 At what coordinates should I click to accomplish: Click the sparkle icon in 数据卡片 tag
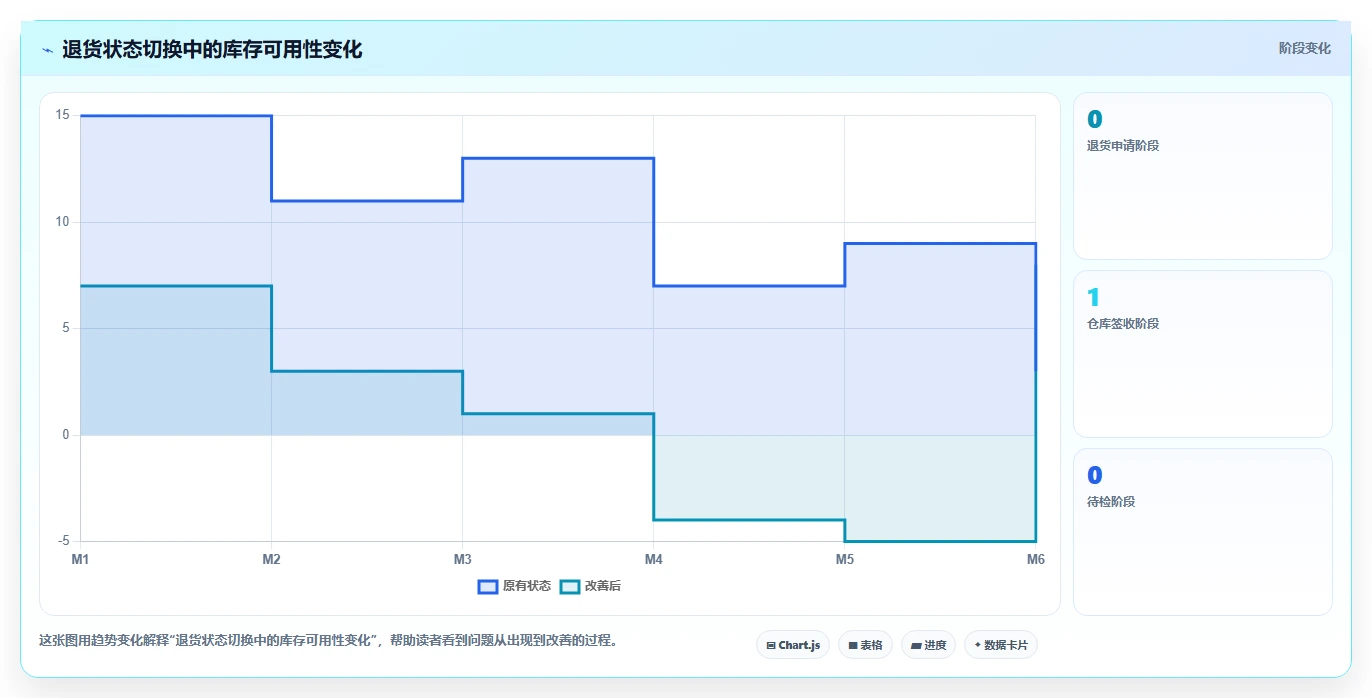[977, 645]
